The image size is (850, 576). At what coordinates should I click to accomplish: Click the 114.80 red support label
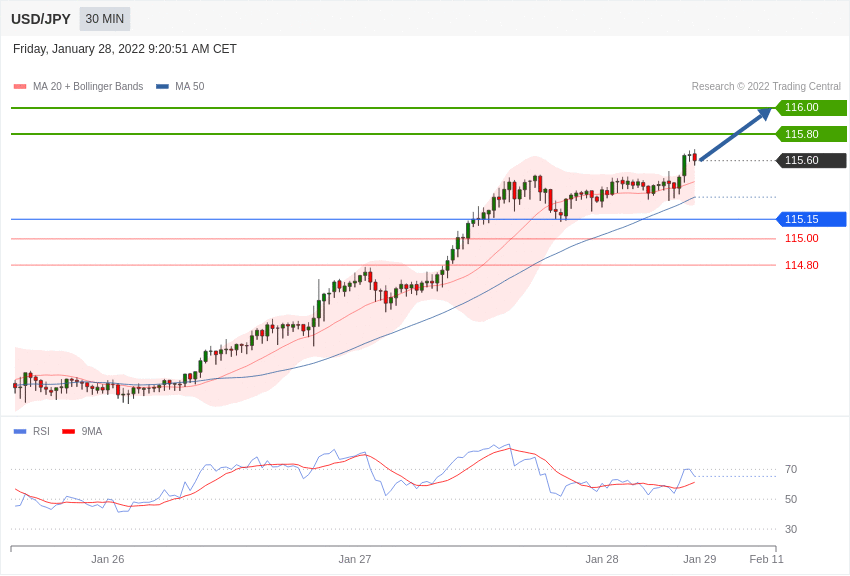(801, 265)
